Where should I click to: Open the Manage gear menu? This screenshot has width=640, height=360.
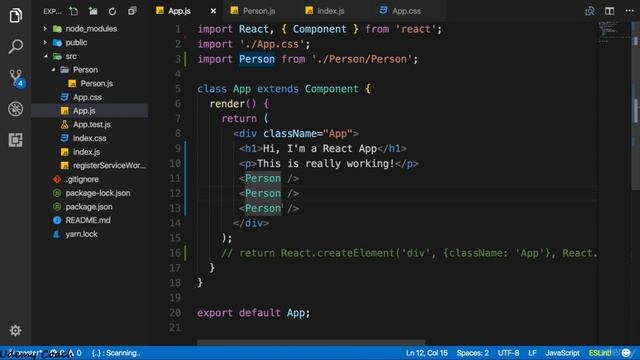tap(16, 330)
